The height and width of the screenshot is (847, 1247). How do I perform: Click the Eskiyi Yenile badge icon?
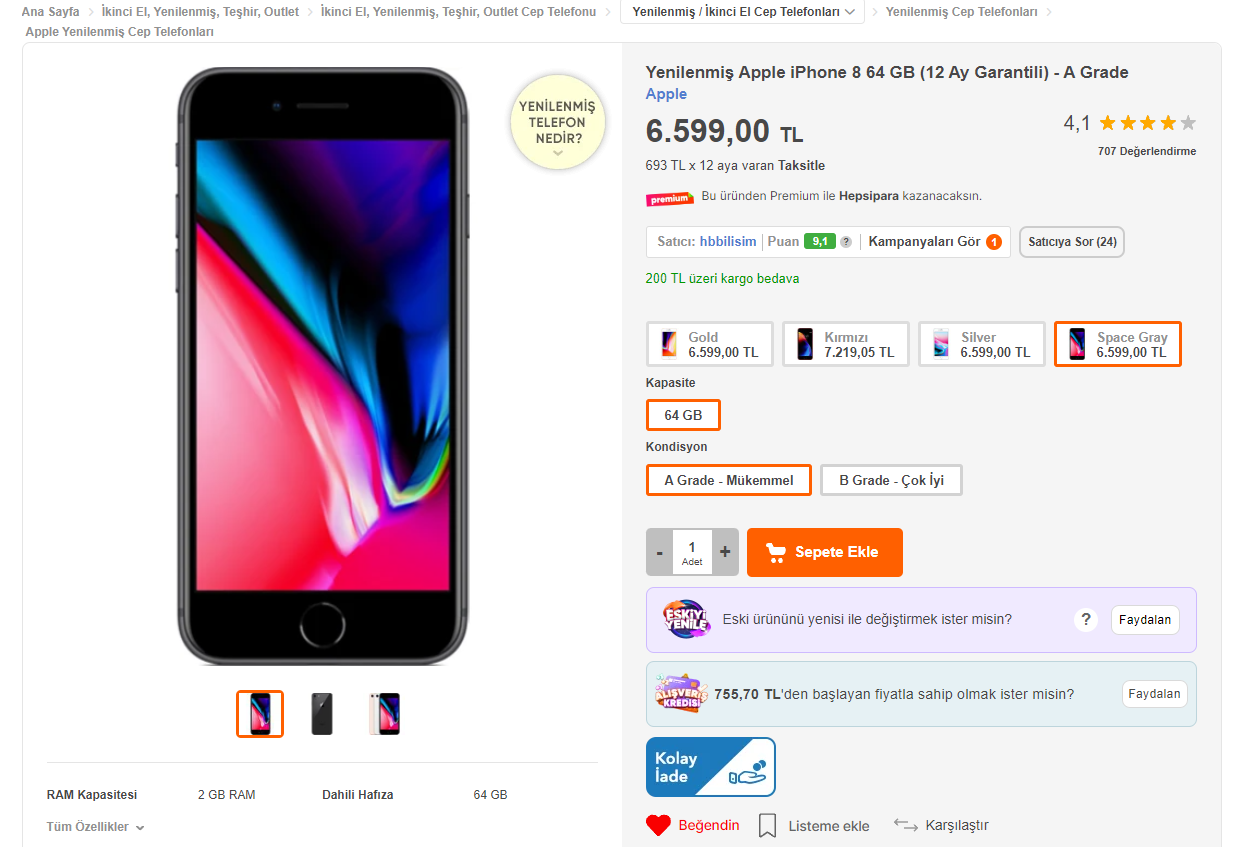(686, 620)
